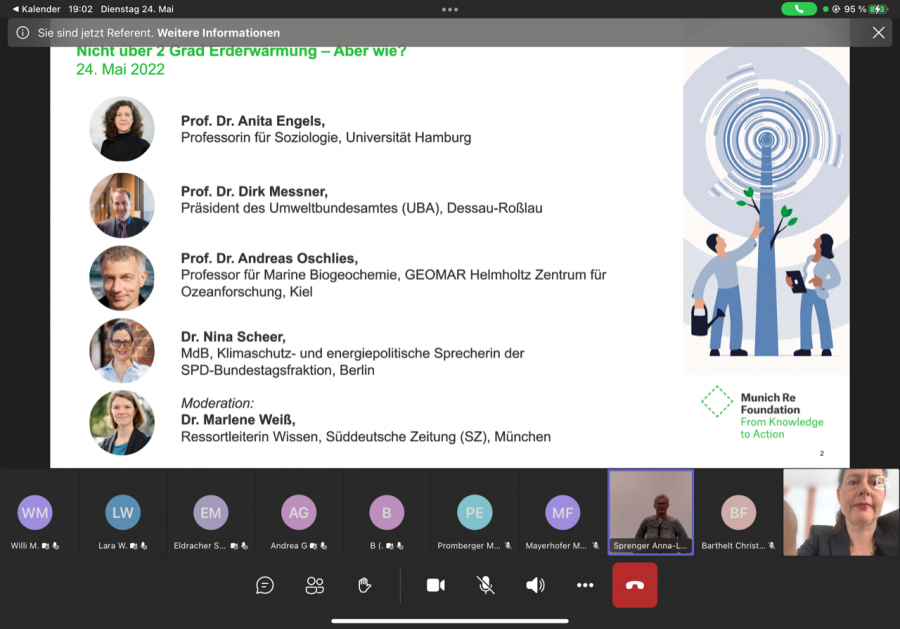This screenshot has width=900, height=629.
Task: Select the BF avatar for Barthelt
Action: pos(739,513)
